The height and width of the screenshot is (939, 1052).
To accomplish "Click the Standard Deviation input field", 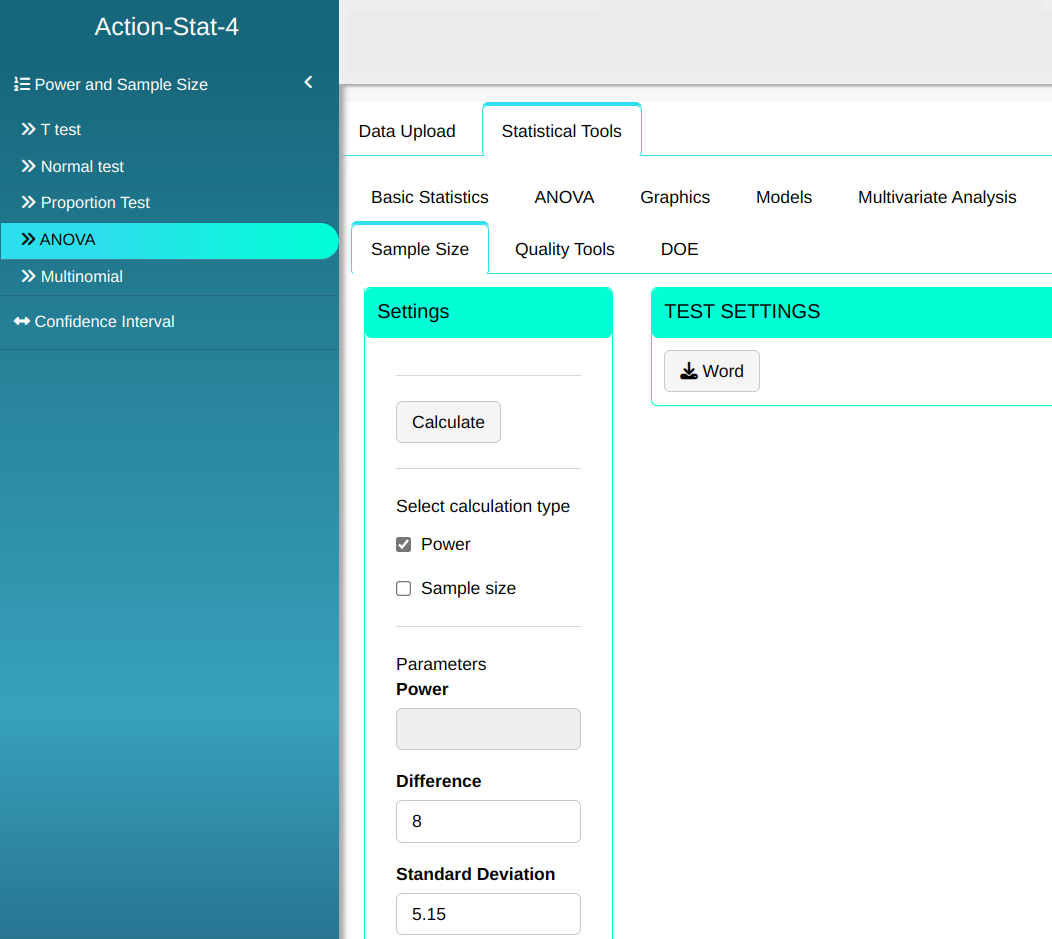I will (488, 914).
